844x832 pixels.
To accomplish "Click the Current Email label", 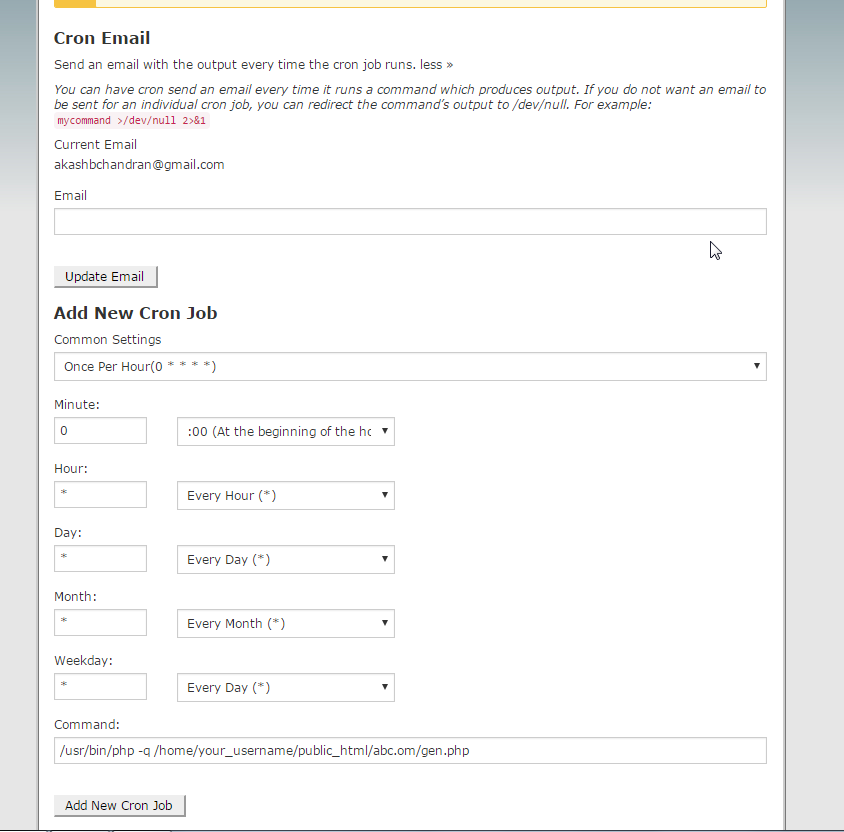I will pyautogui.click(x=95, y=145).
